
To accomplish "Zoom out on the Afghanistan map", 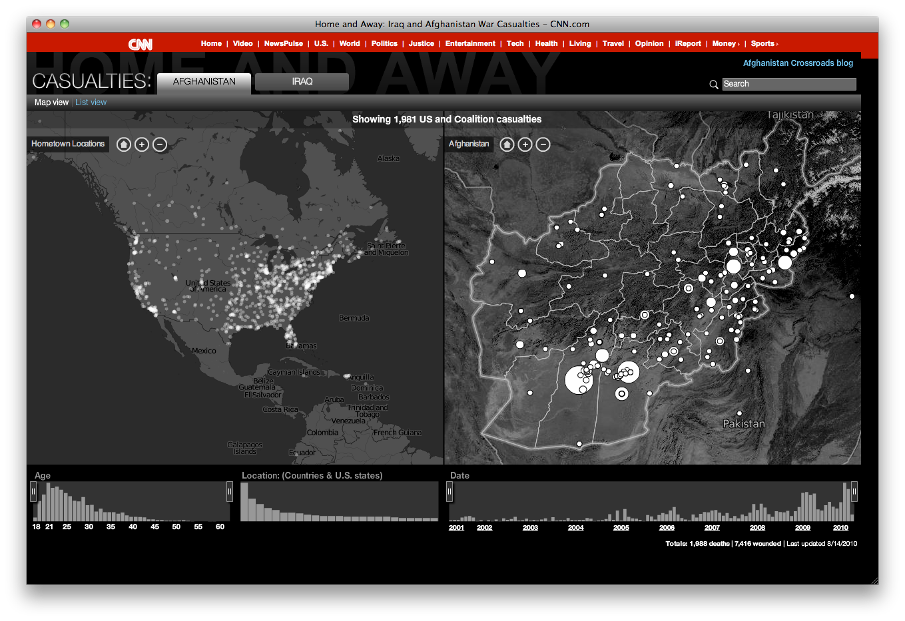I will point(543,145).
